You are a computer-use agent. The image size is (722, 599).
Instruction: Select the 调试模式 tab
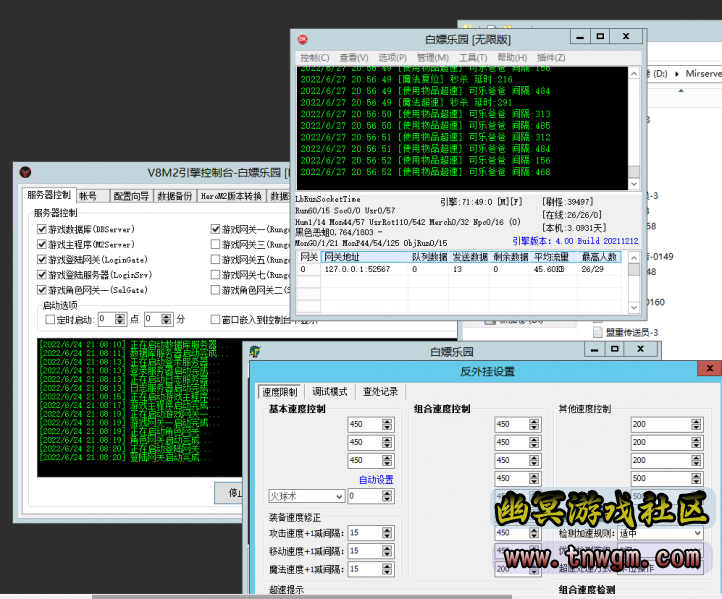[x=330, y=391]
